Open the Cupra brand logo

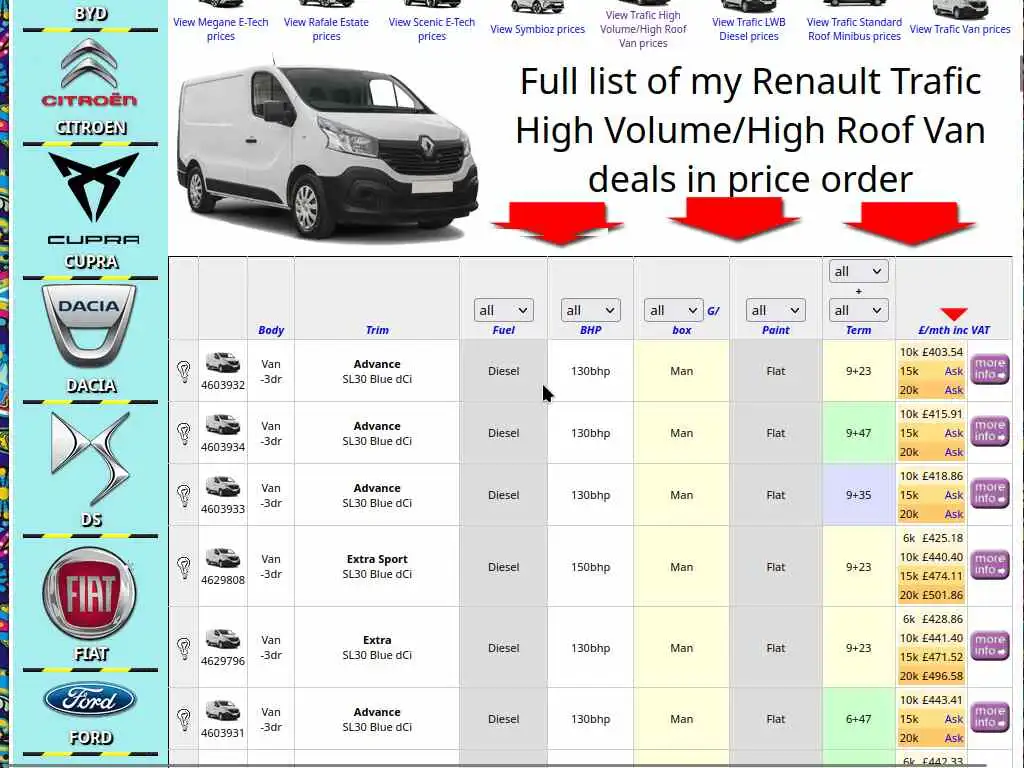93,198
